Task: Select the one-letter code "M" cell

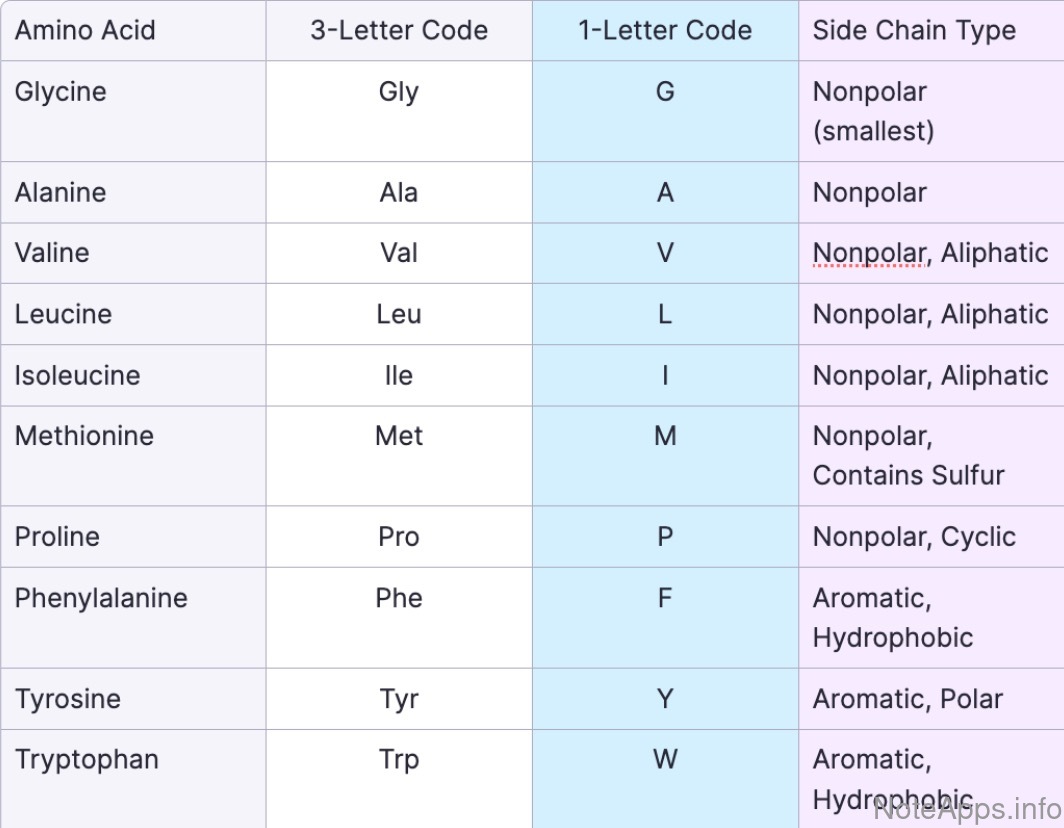Action: [x=665, y=436]
